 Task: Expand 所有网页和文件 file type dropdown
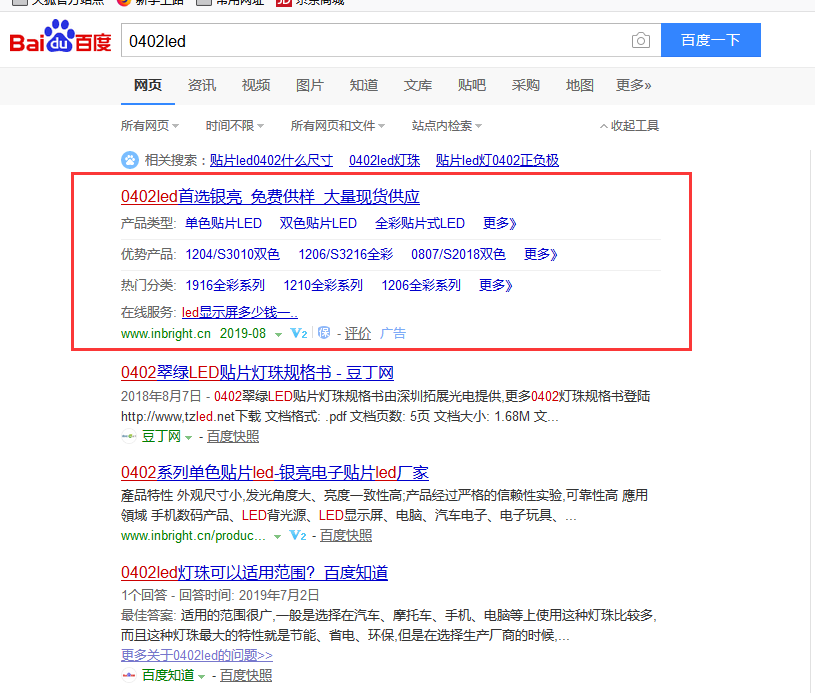pos(337,126)
